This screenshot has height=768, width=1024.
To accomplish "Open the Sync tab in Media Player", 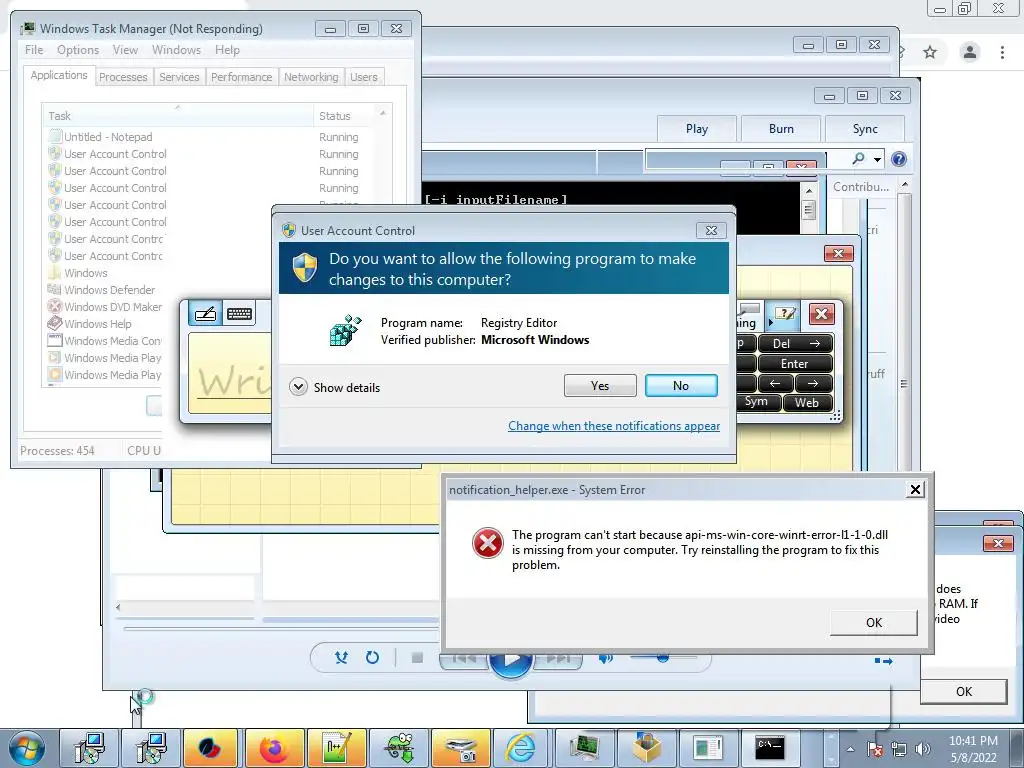I will tap(865, 129).
